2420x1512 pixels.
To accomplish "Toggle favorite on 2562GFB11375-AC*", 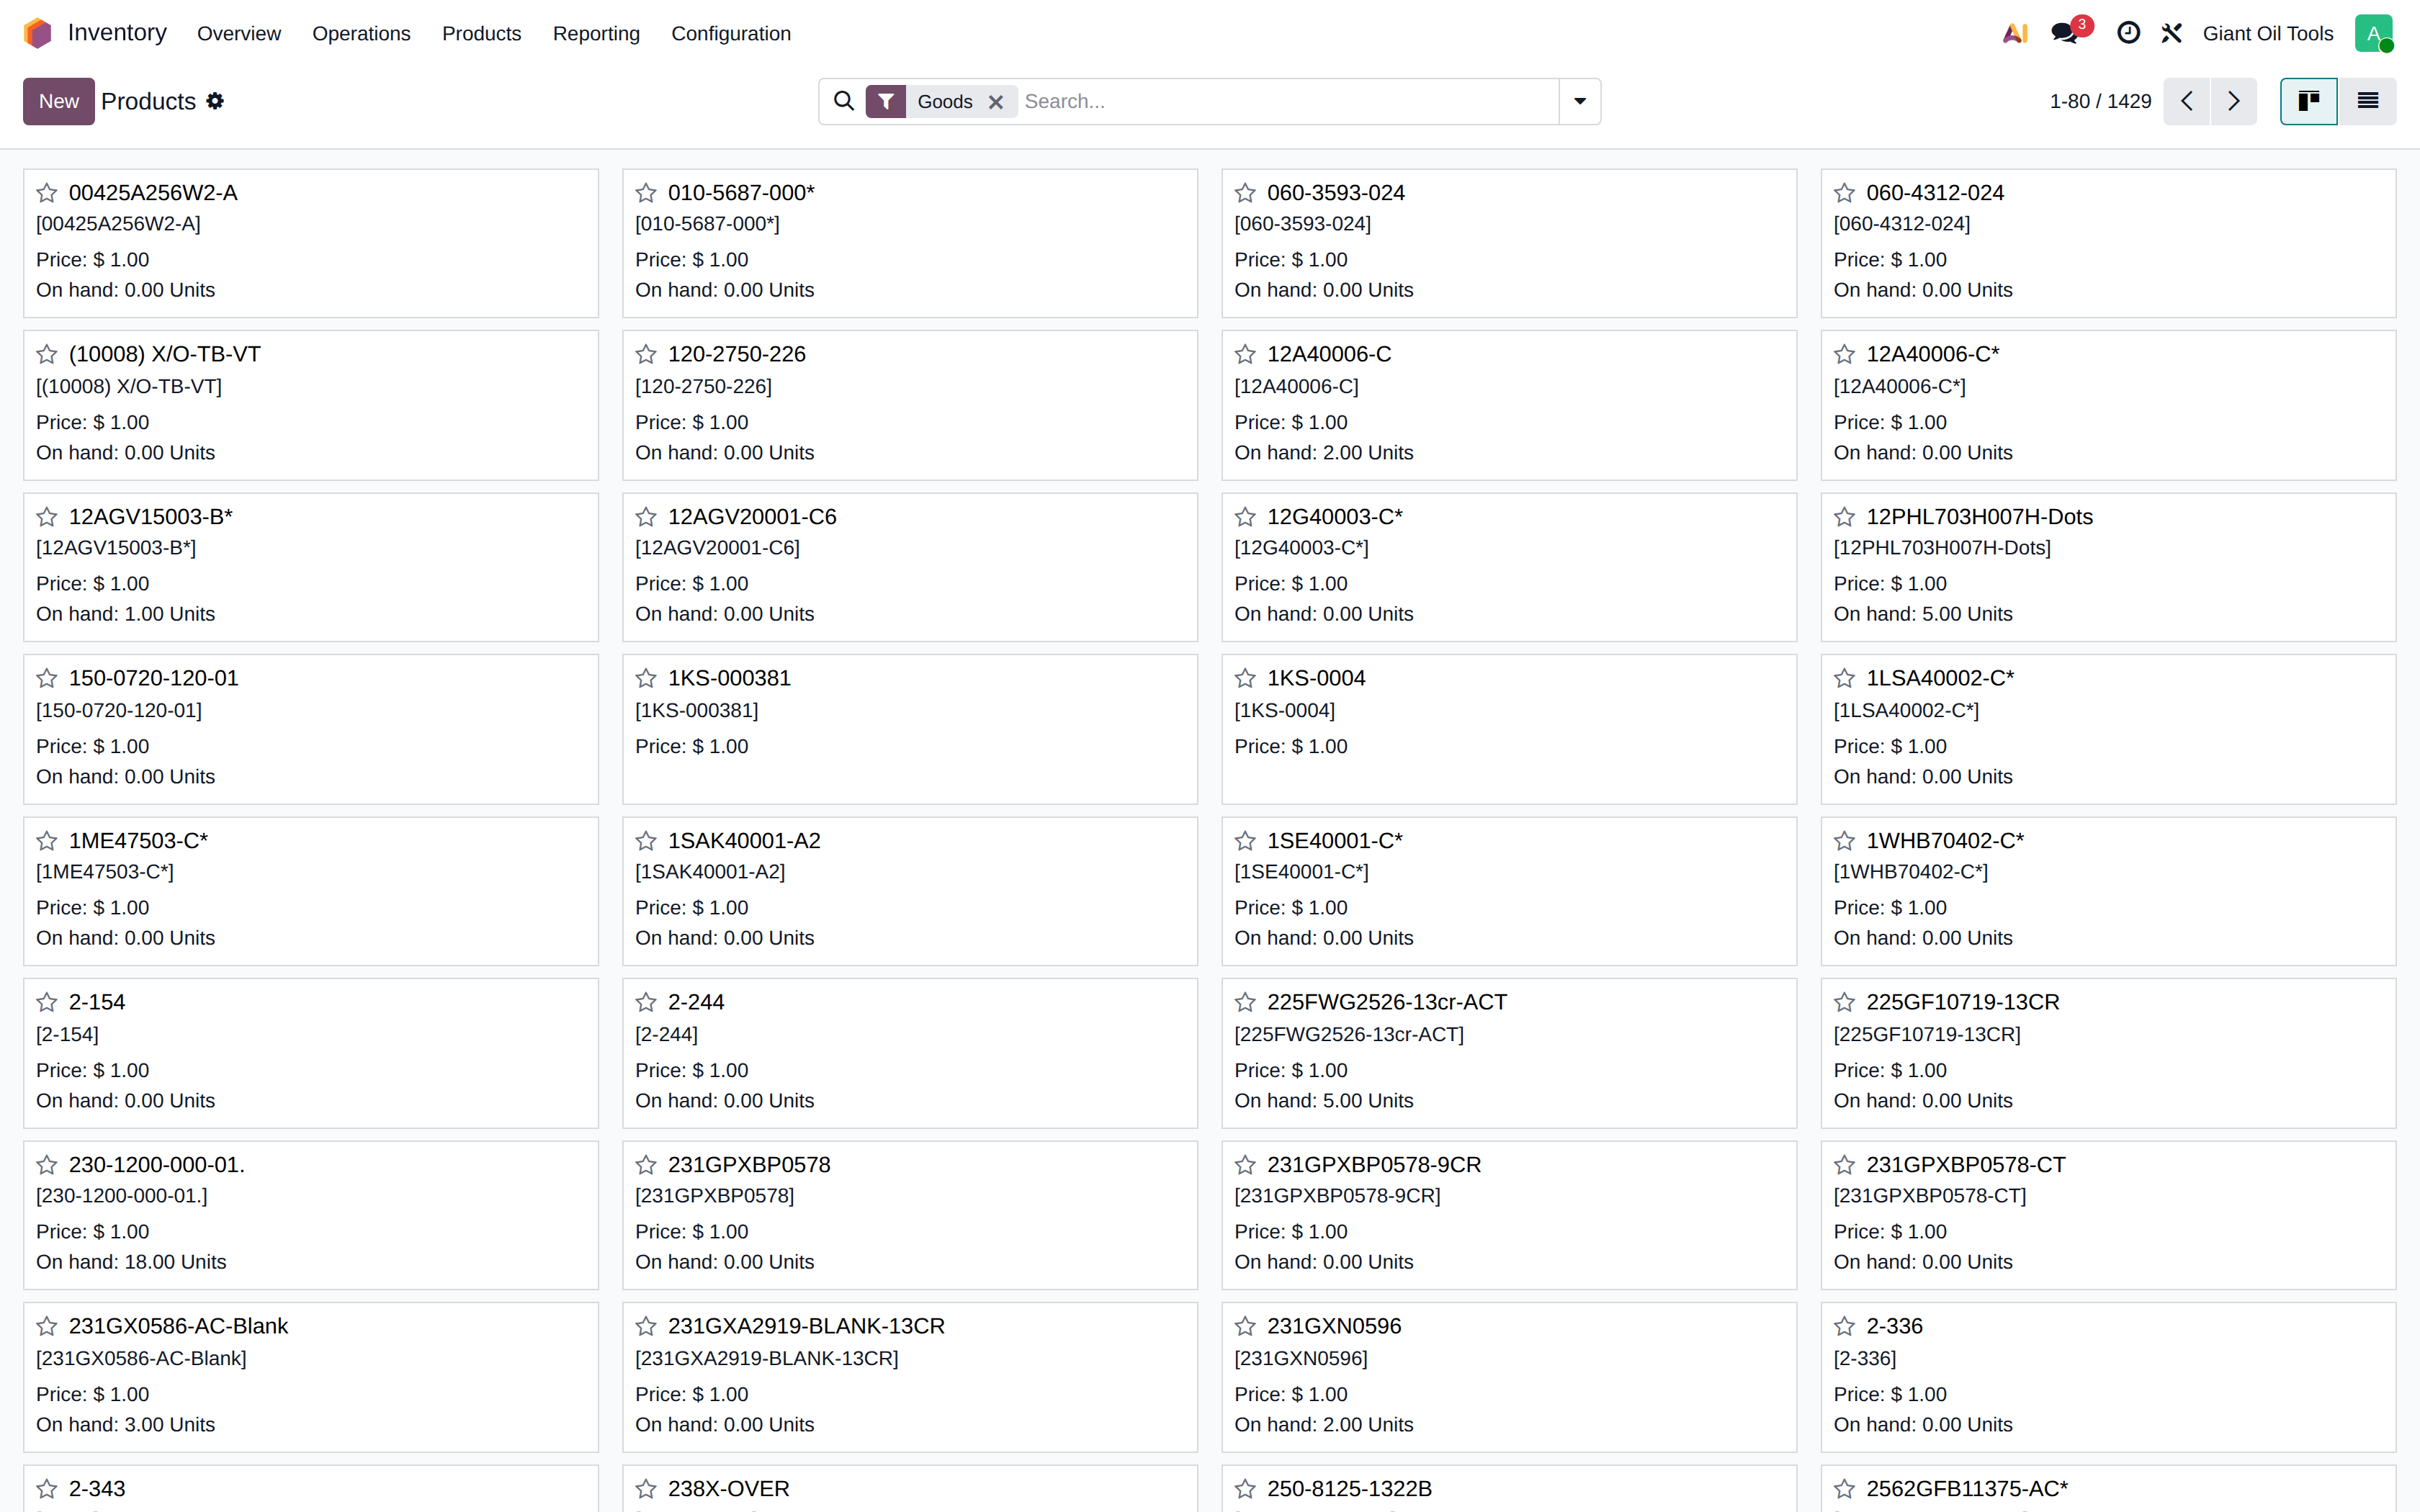I will pos(1845,1489).
